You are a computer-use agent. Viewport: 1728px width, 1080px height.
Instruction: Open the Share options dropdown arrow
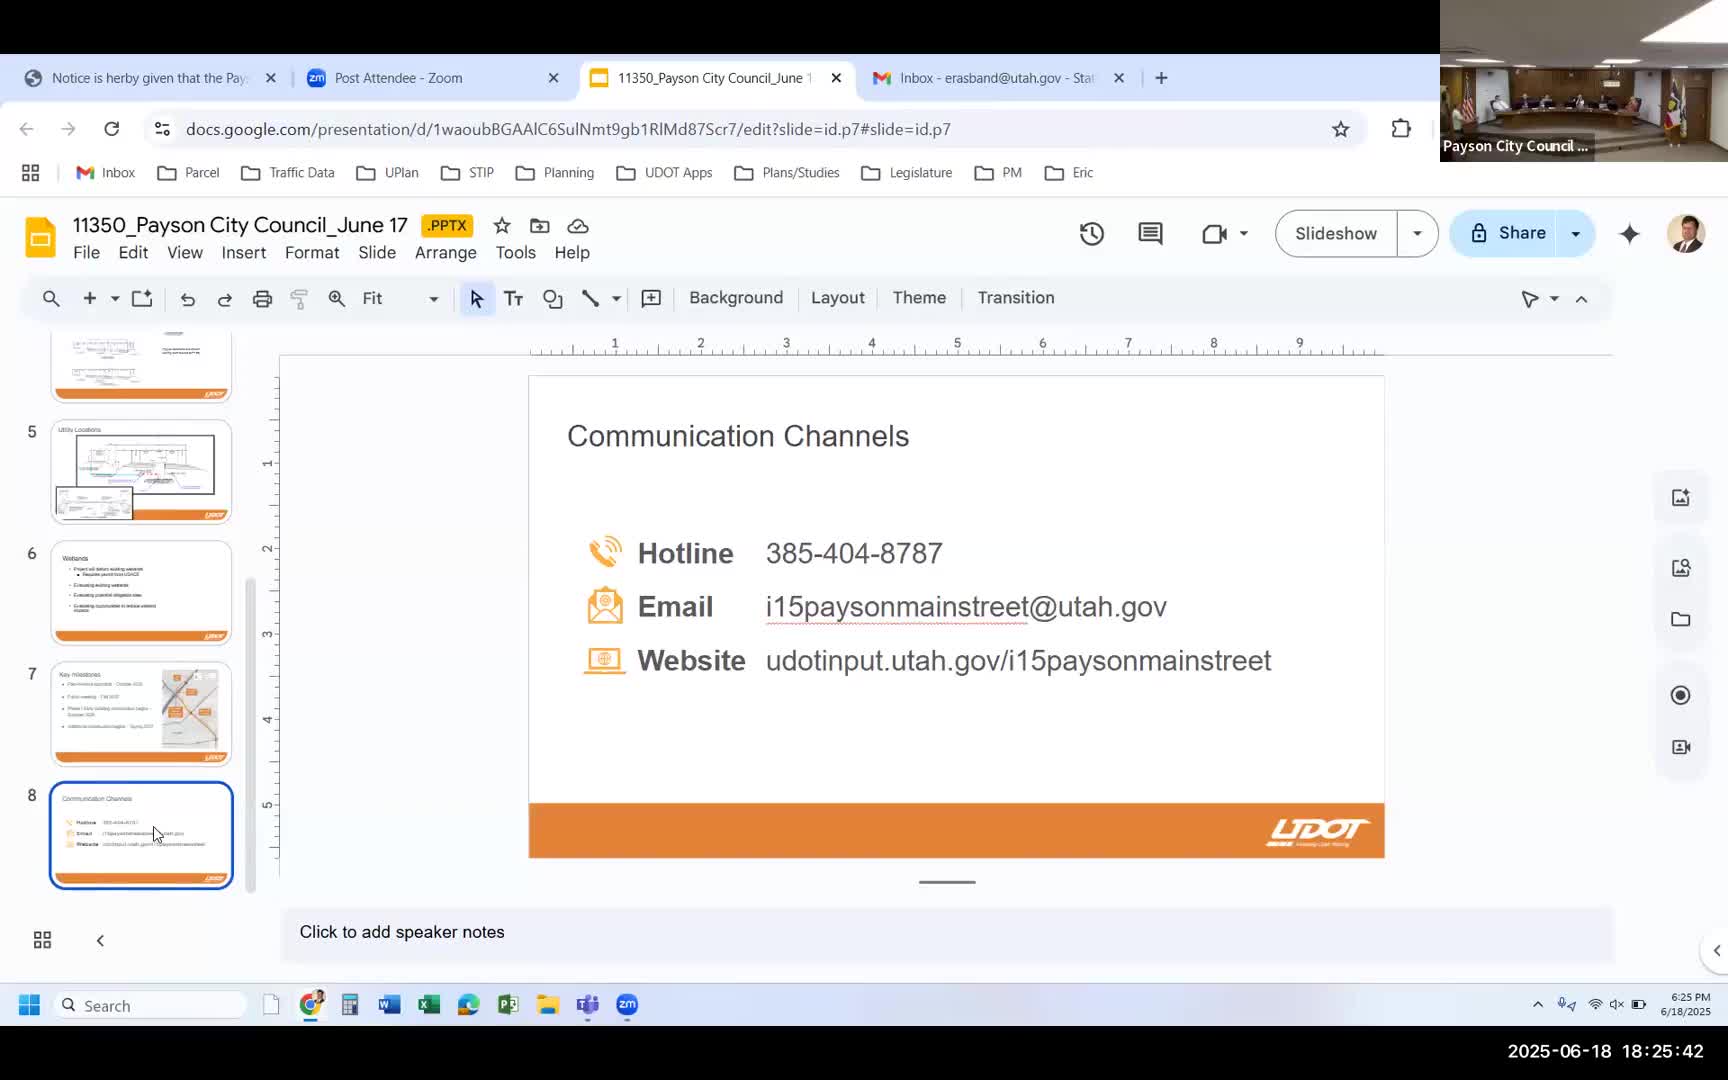tap(1576, 233)
